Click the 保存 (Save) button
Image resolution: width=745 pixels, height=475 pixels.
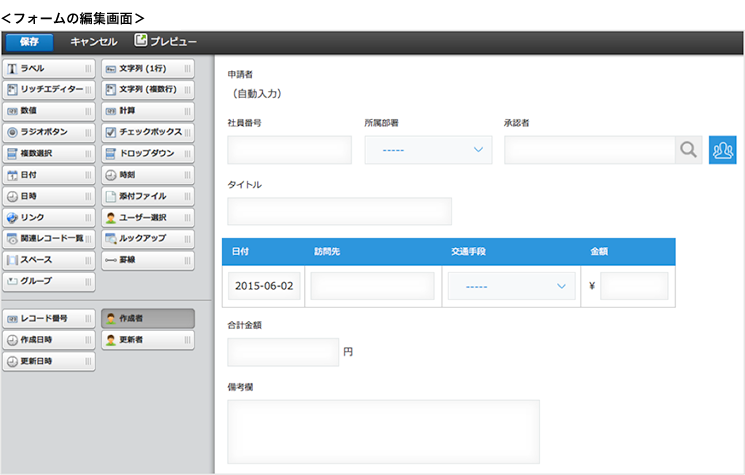[29, 41]
